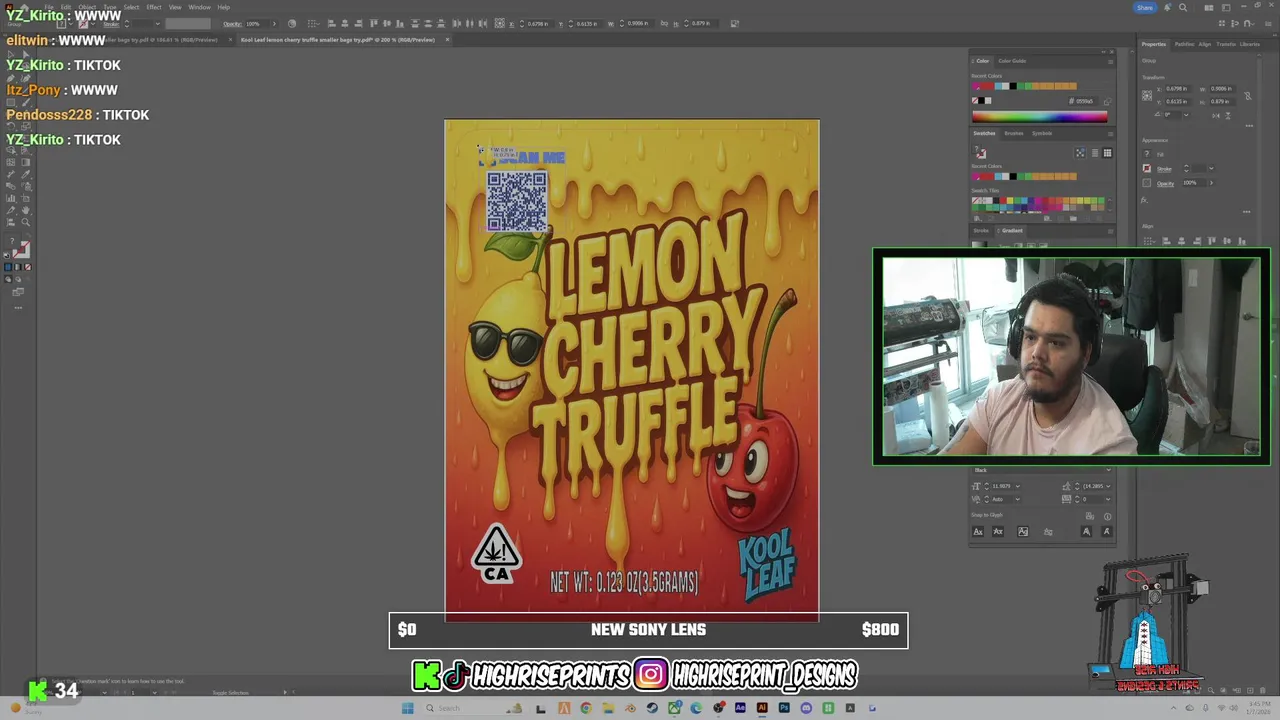
Task: Select the Zoom tool in the left toolbar
Action: tap(26, 222)
